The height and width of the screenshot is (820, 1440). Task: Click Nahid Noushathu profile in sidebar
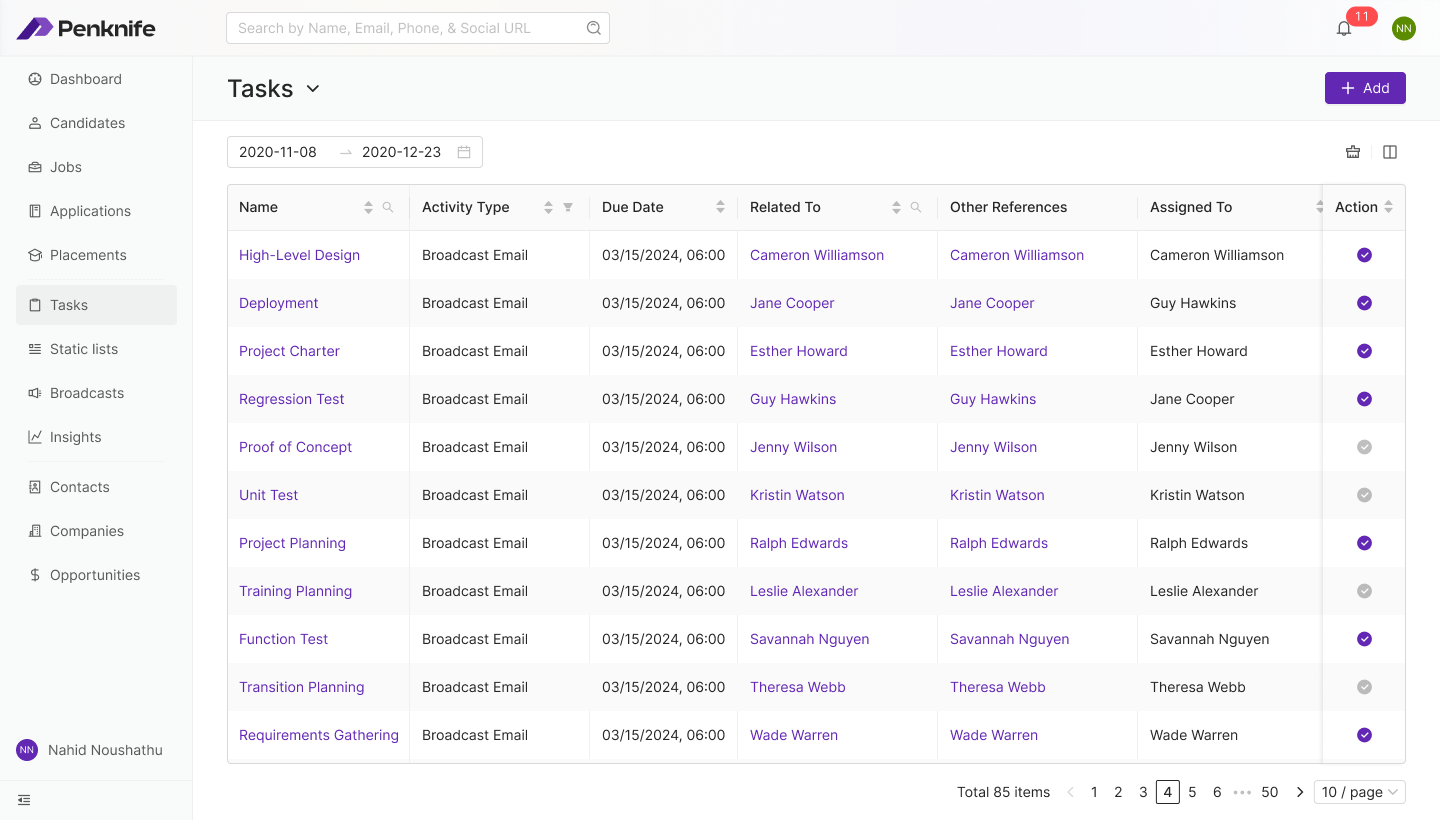pyautogui.click(x=90, y=750)
